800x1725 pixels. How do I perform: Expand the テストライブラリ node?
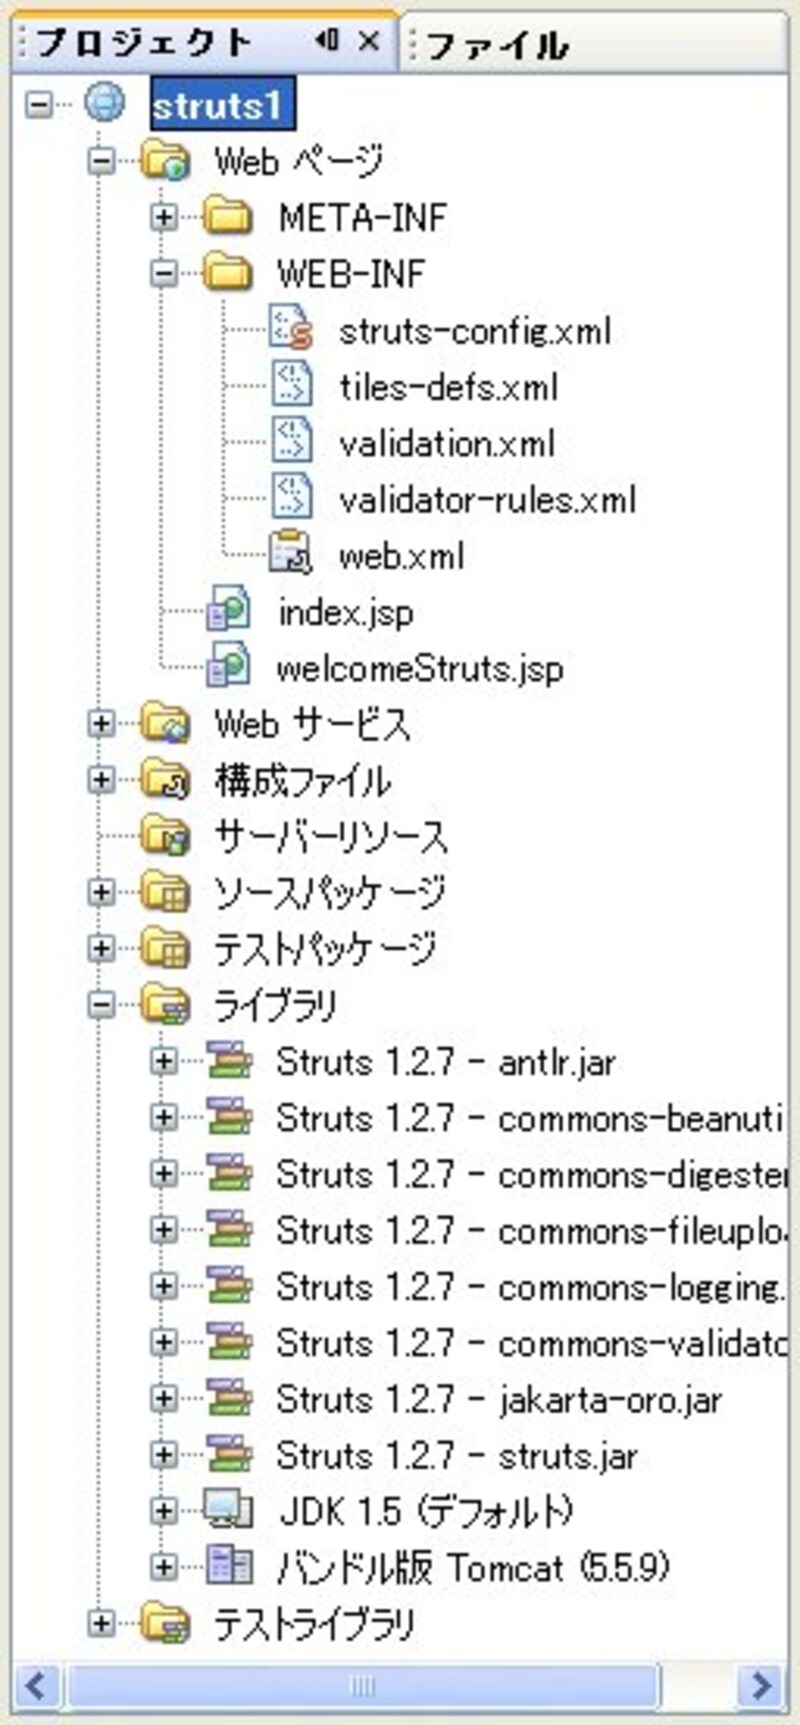(x=100, y=1623)
